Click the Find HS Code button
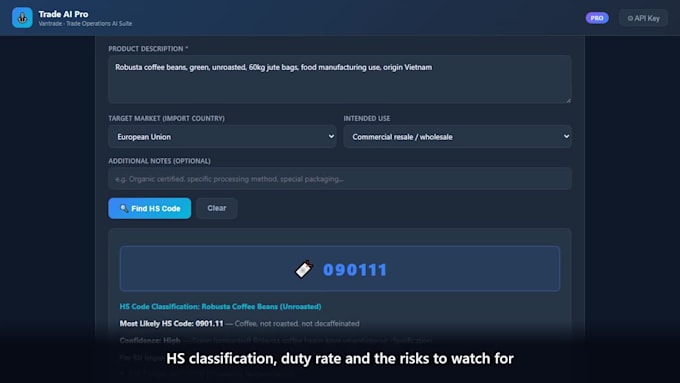The height and width of the screenshot is (383, 680). click(x=150, y=208)
